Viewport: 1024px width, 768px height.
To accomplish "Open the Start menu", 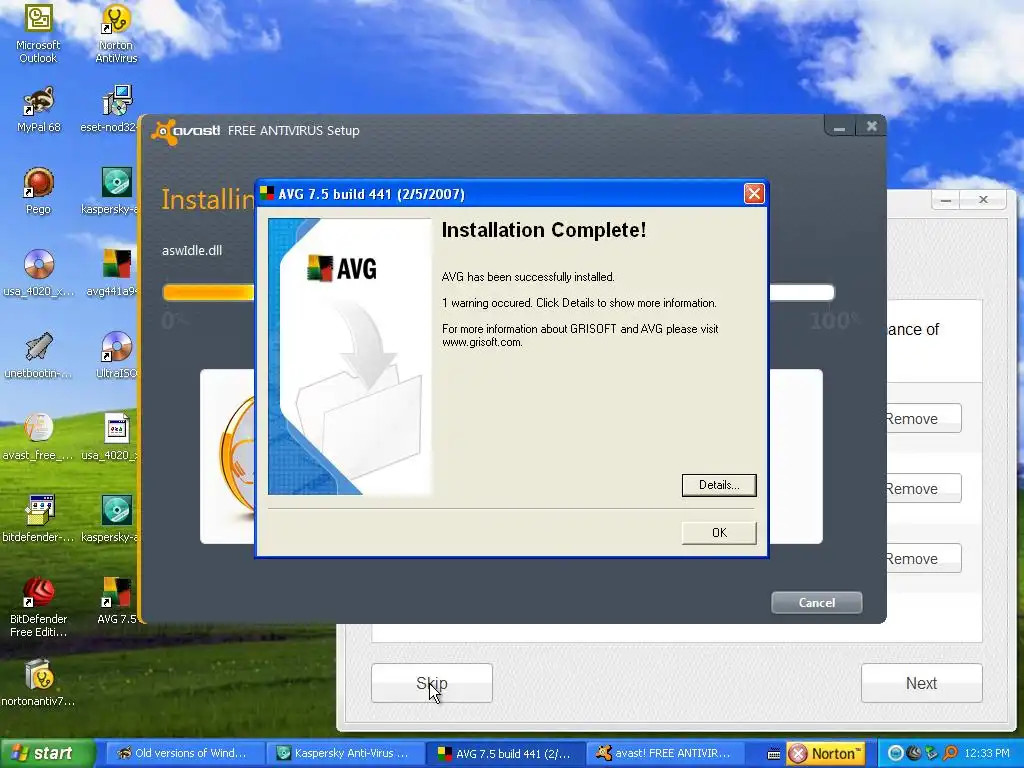I will pos(47,754).
